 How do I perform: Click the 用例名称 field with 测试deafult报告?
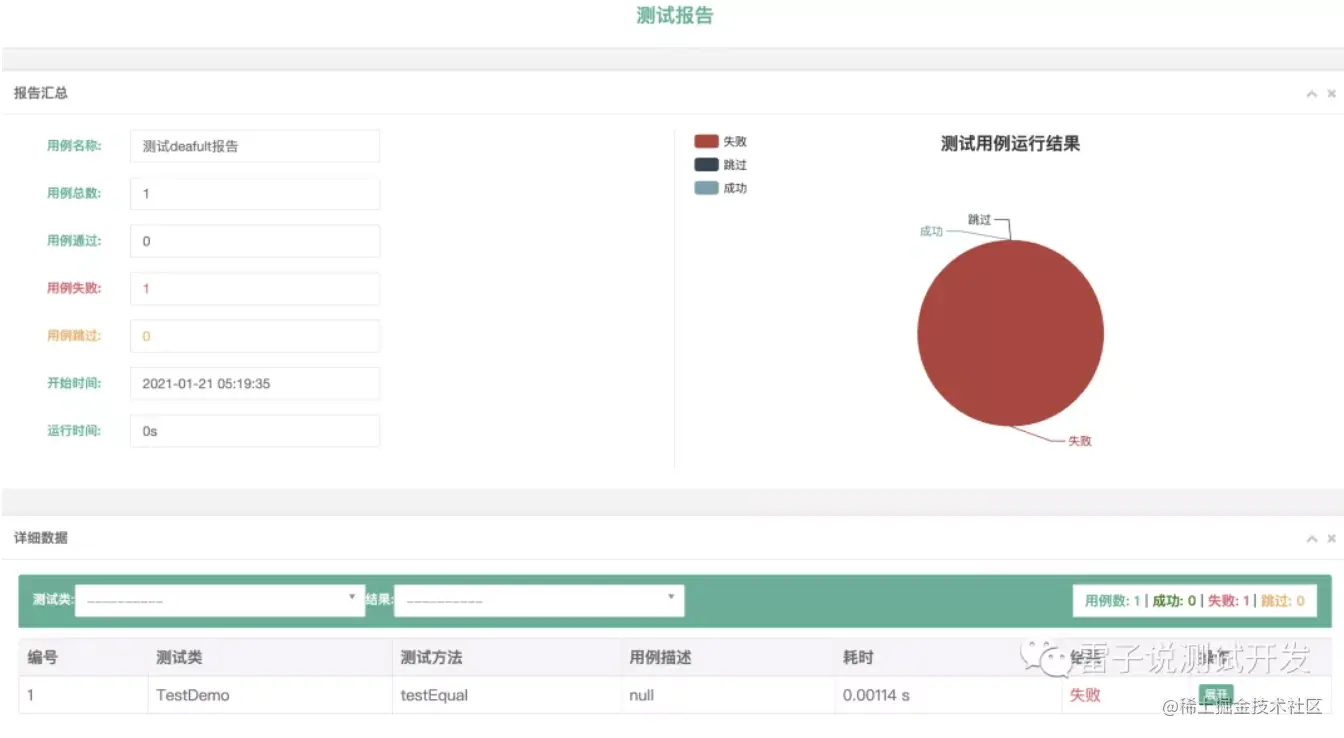point(255,146)
